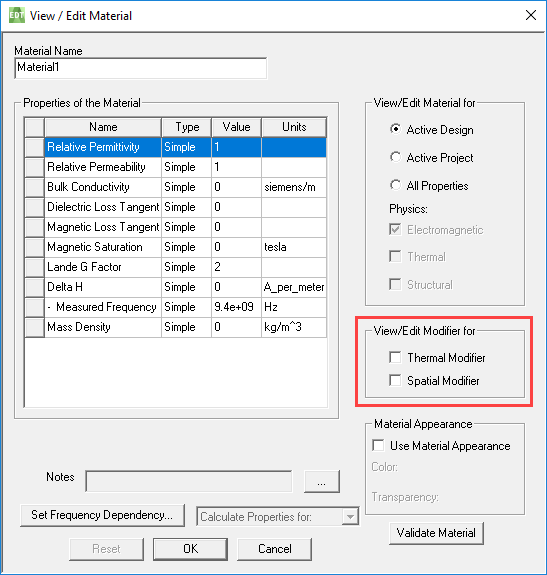Click the Set Frequency Dependency button
This screenshot has height=575, width=547.
coord(102,515)
